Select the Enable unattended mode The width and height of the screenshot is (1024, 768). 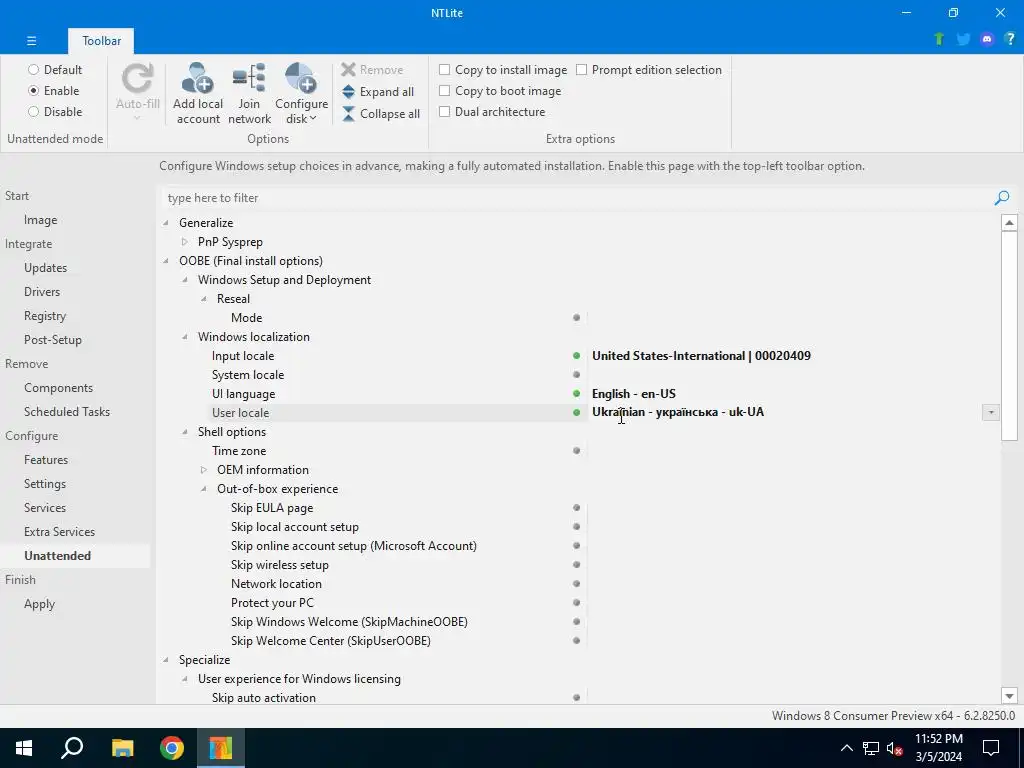(x=33, y=91)
